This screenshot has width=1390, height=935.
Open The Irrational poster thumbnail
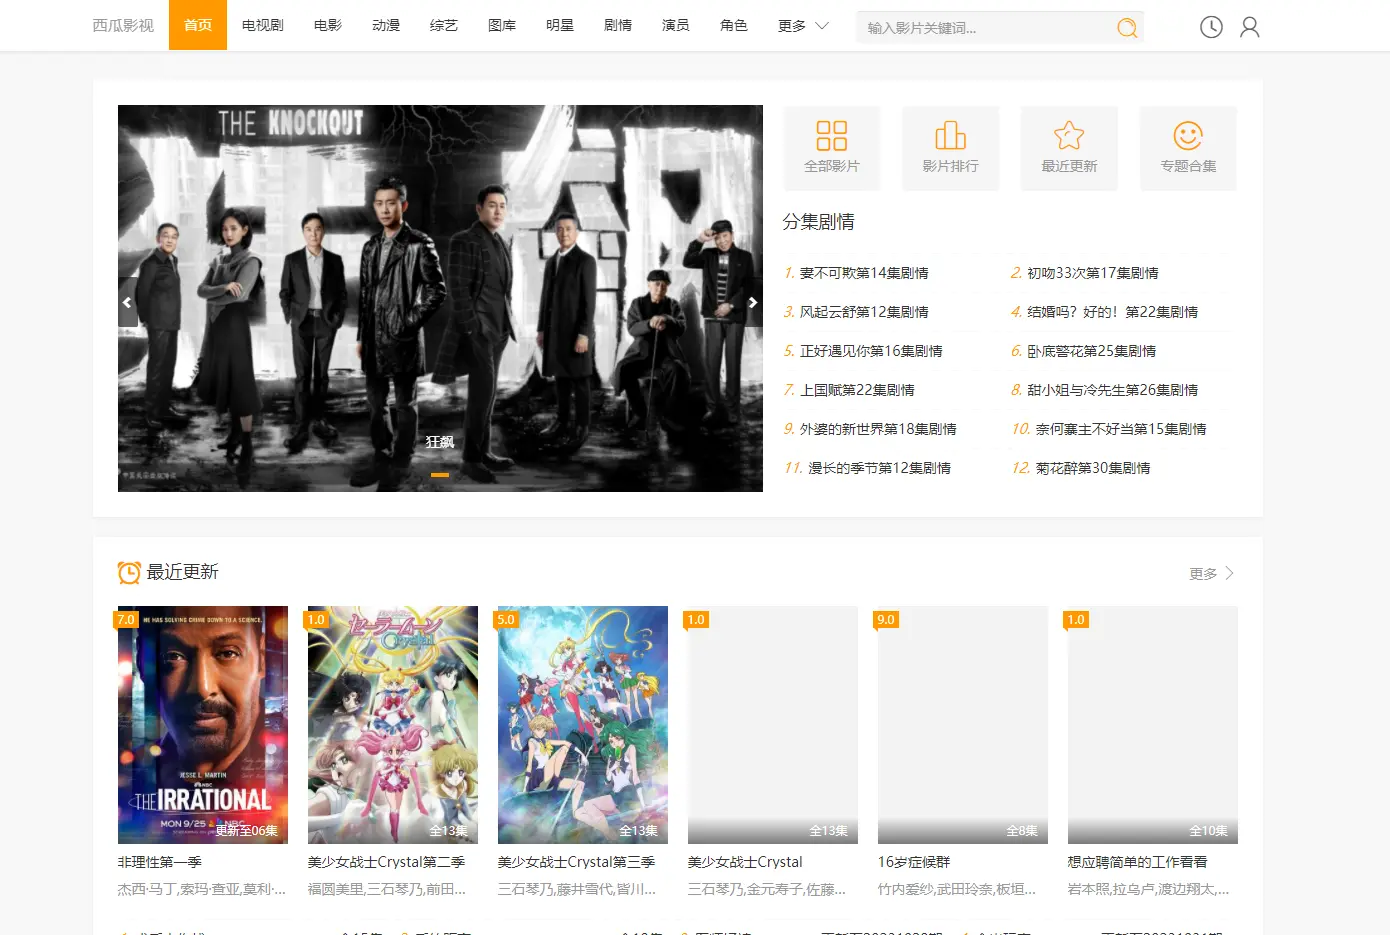click(203, 725)
